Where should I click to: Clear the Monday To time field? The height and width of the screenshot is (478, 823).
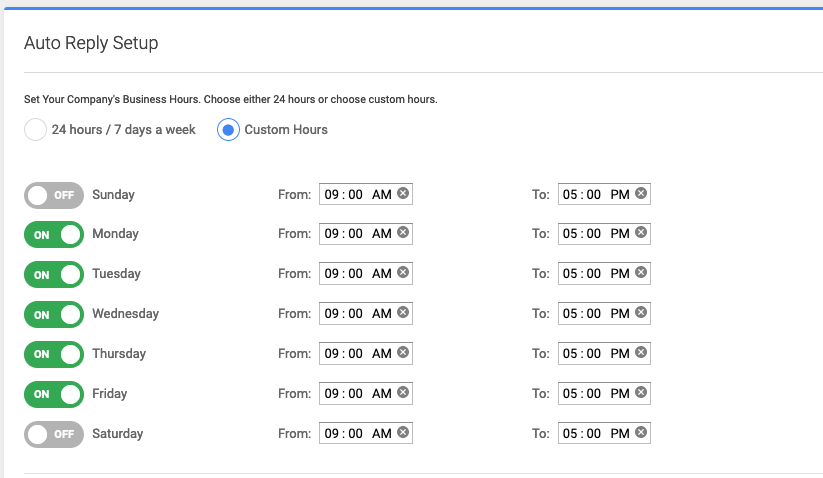point(641,232)
